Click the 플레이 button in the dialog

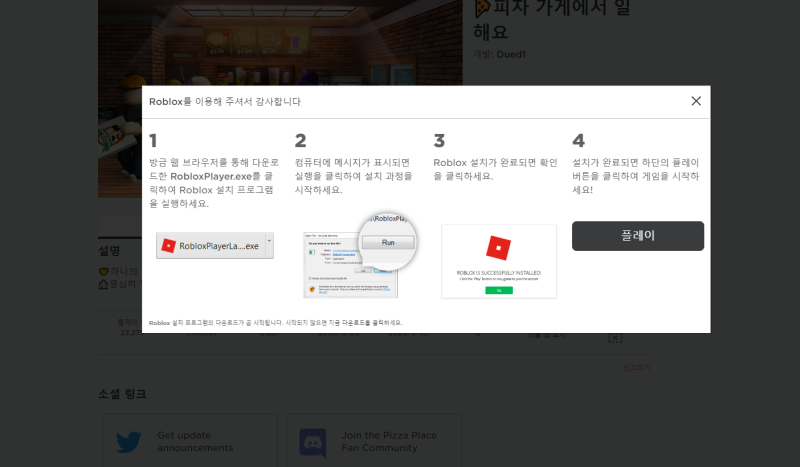pyautogui.click(x=638, y=236)
